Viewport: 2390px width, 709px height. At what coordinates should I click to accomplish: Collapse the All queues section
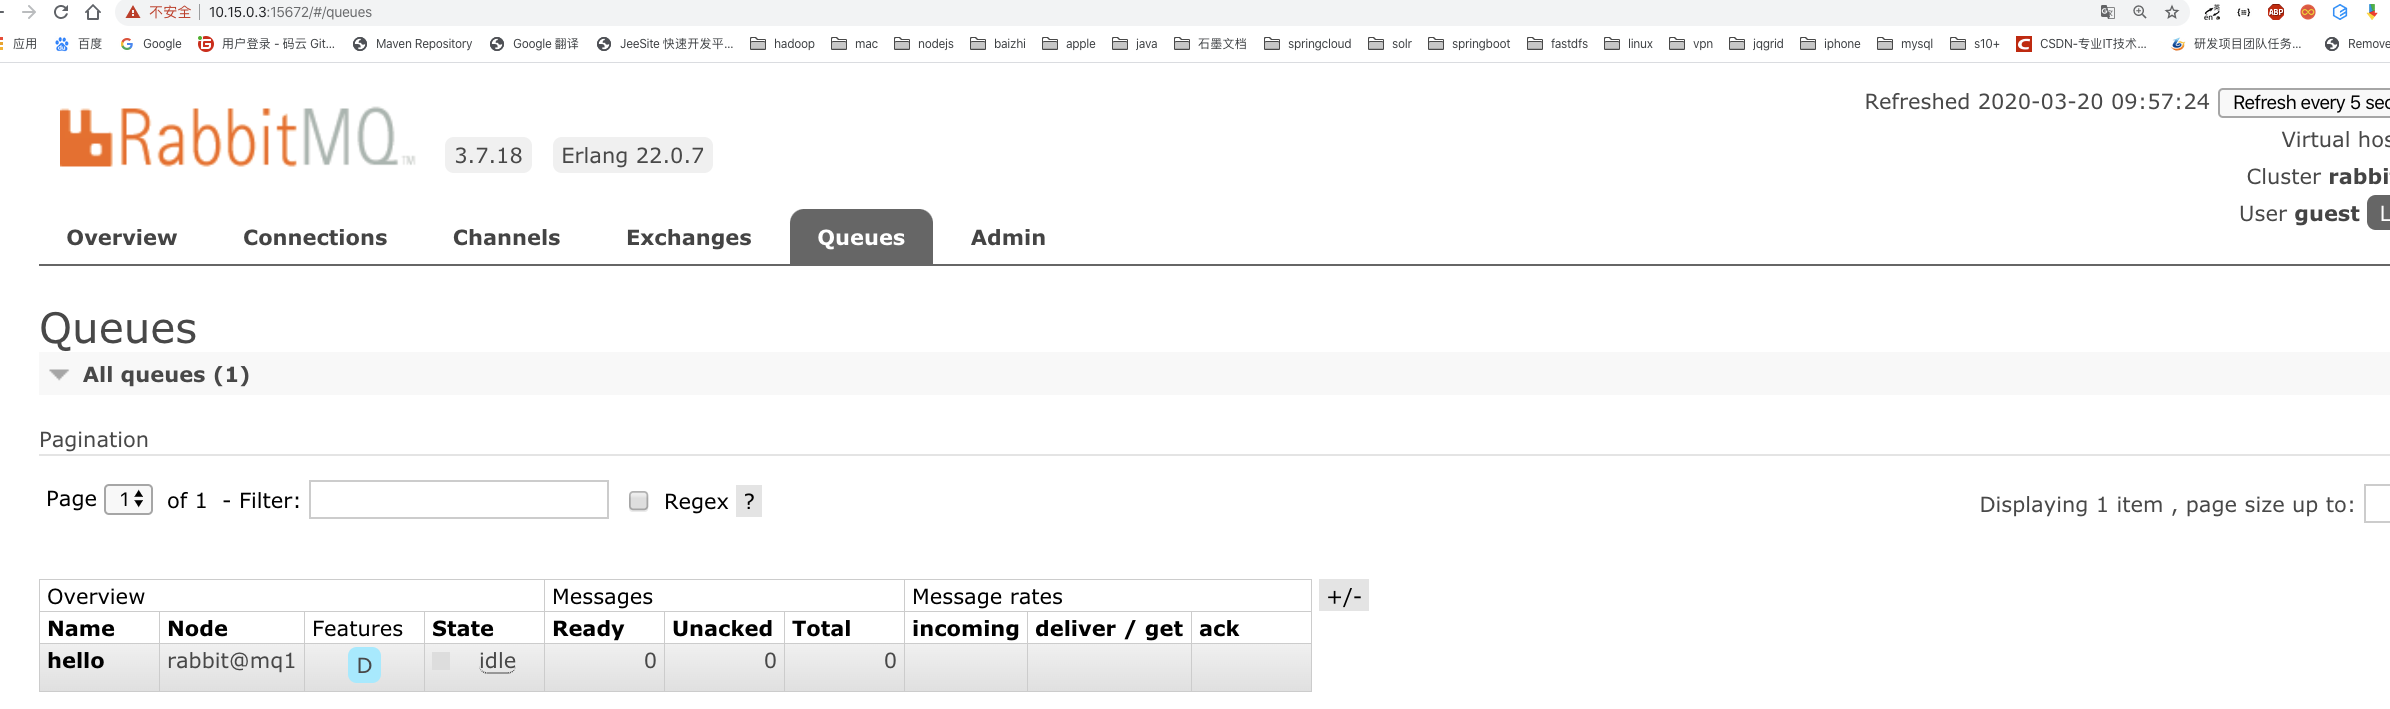(59, 375)
